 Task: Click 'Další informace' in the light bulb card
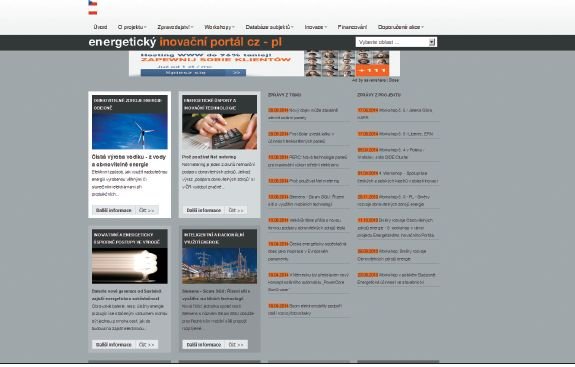[x=114, y=345]
